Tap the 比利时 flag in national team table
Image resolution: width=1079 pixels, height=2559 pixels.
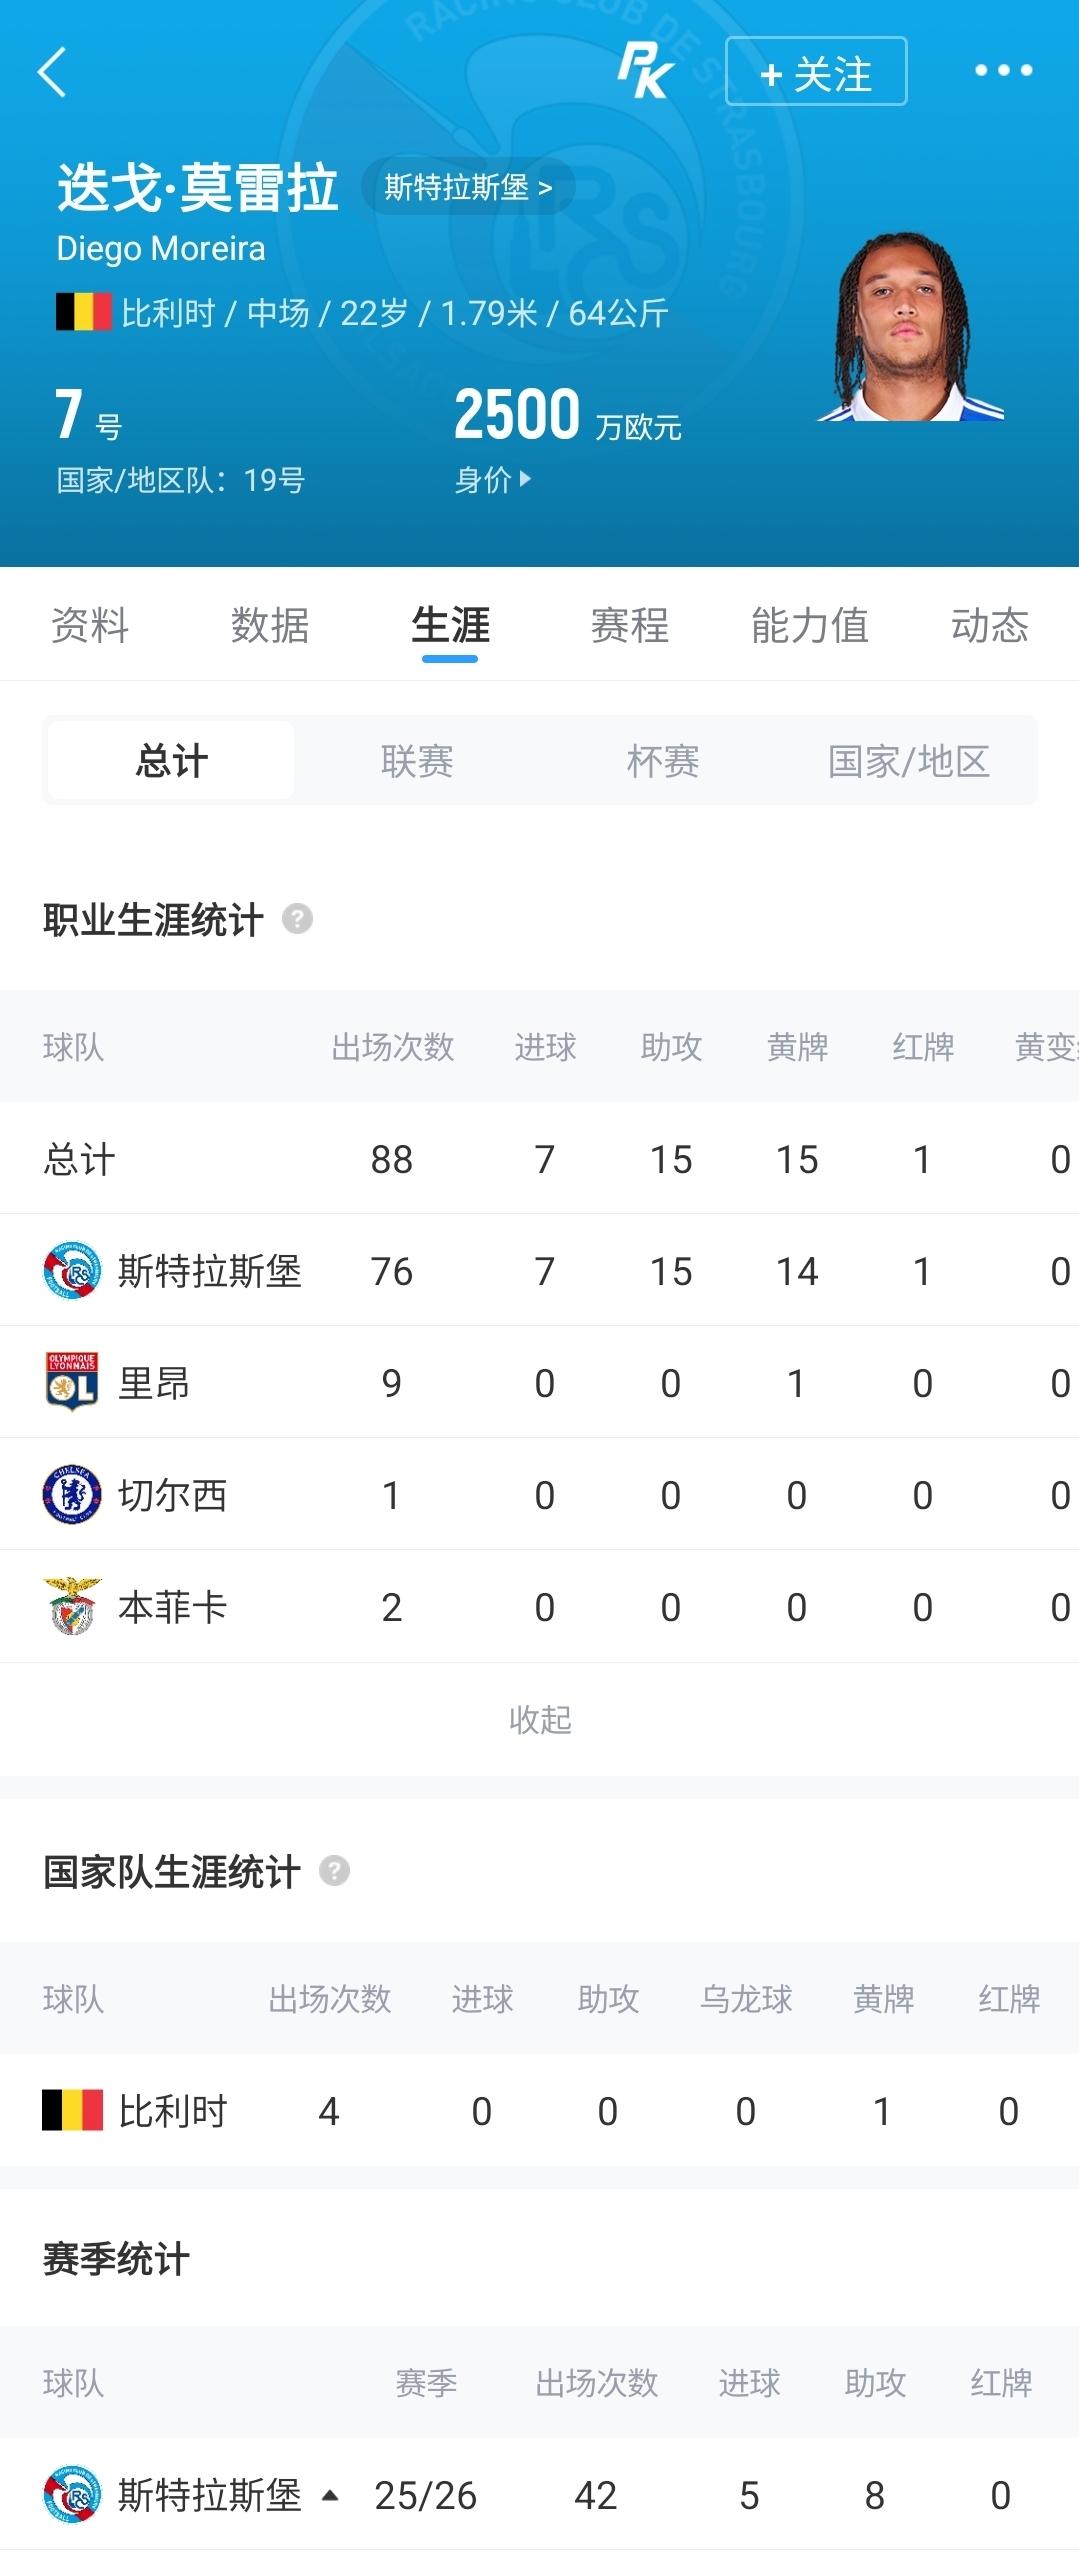(x=72, y=2111)
